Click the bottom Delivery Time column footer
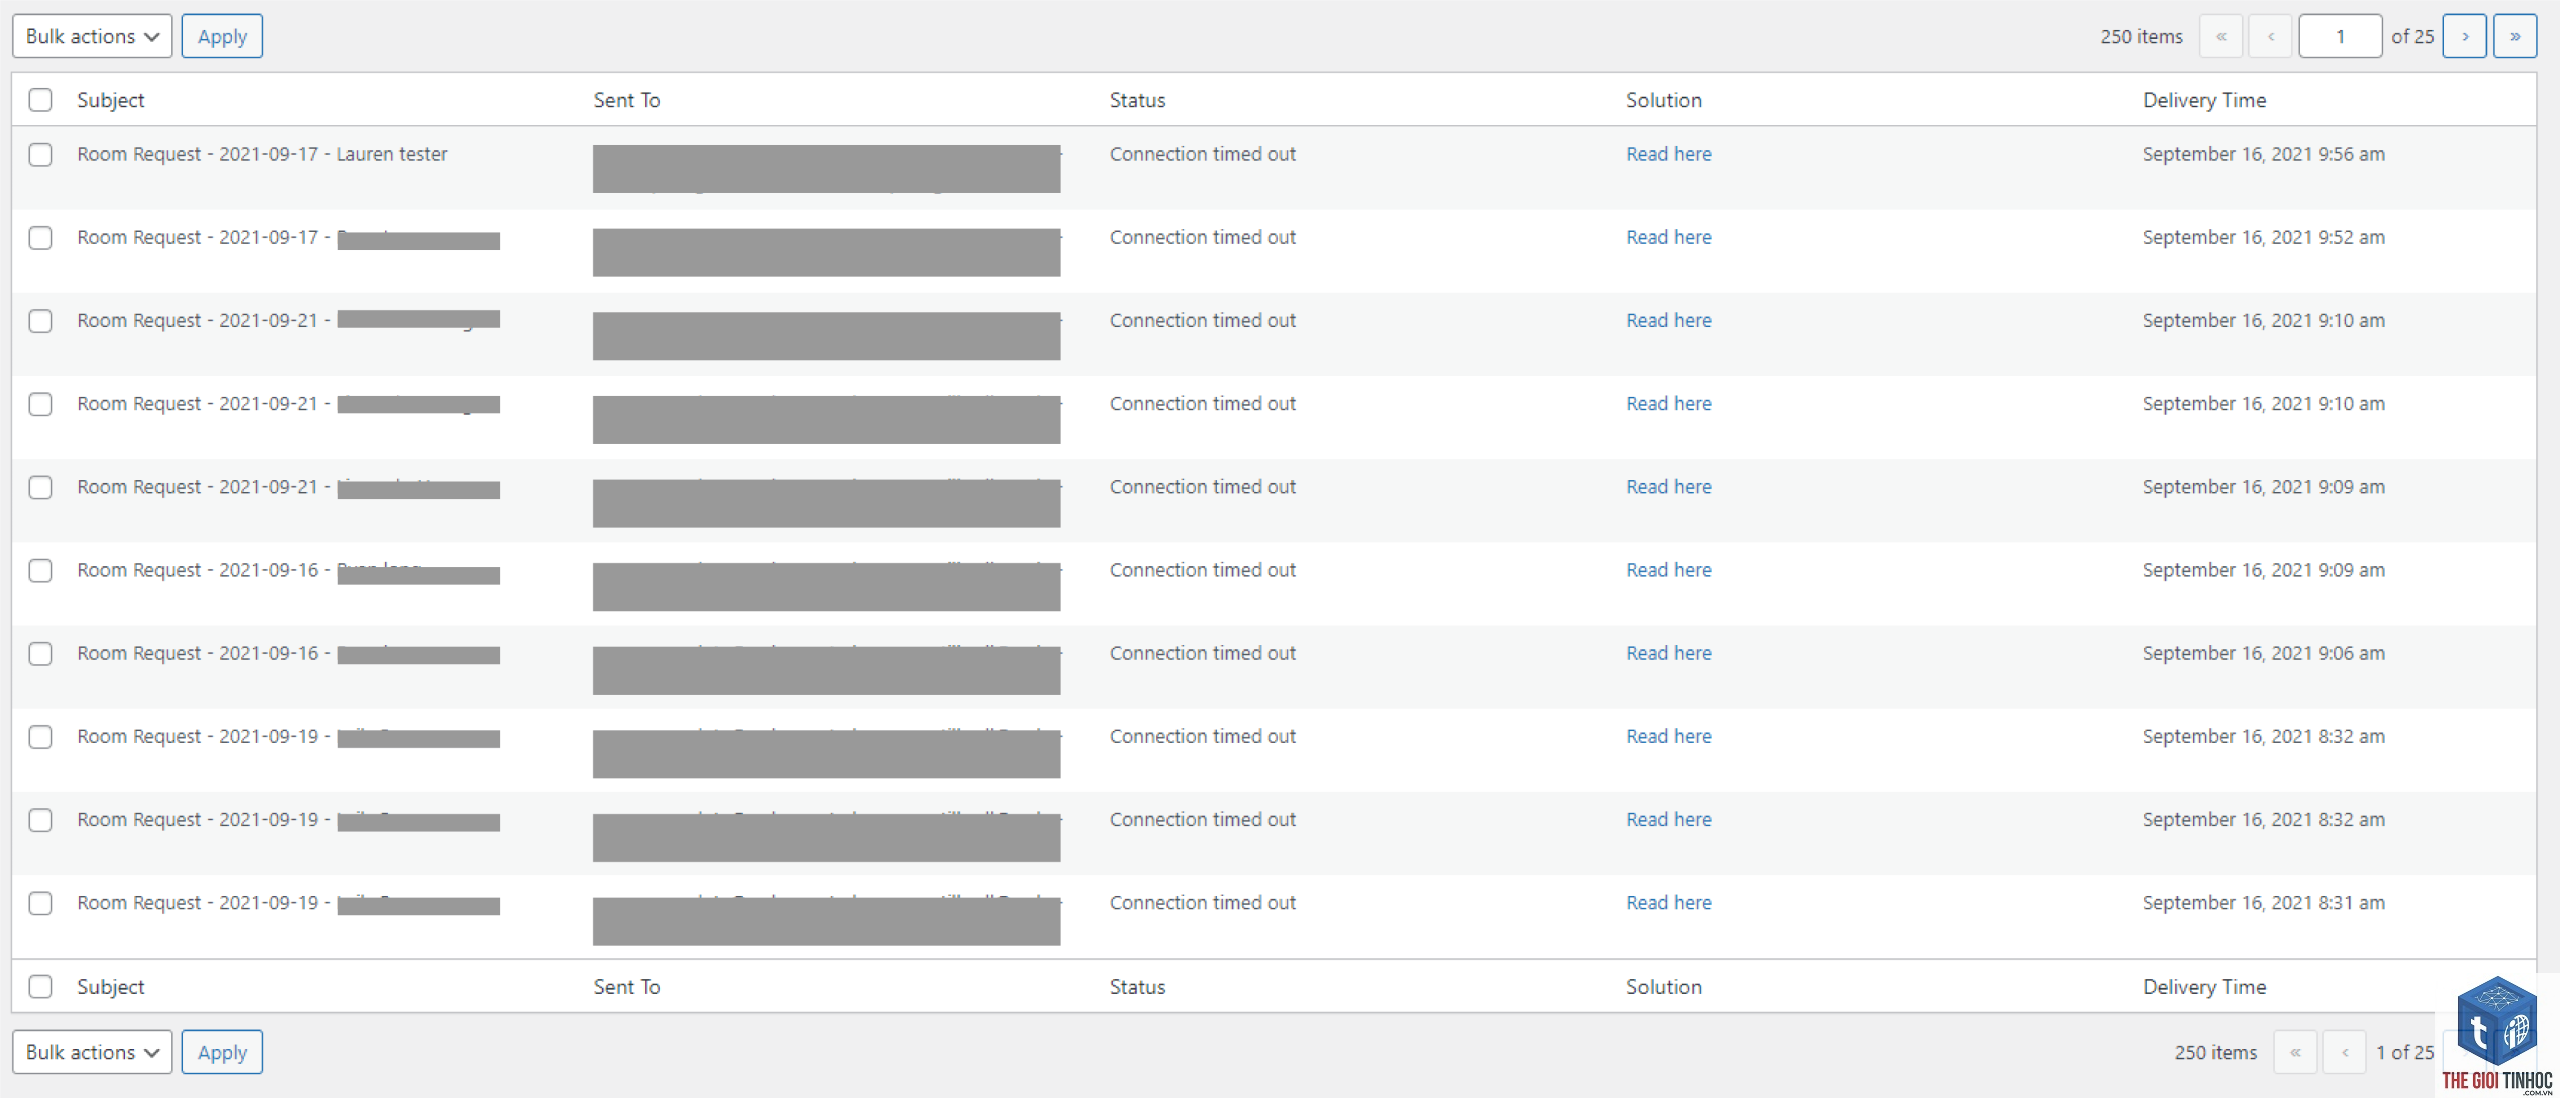This screenshot has width=2560, height=1098. 2204,987
